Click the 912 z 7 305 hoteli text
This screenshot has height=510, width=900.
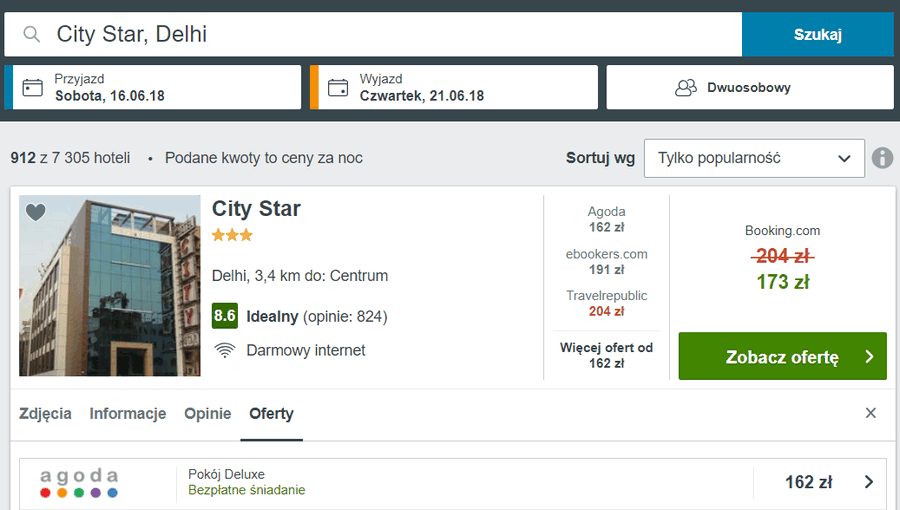[70, 158]
